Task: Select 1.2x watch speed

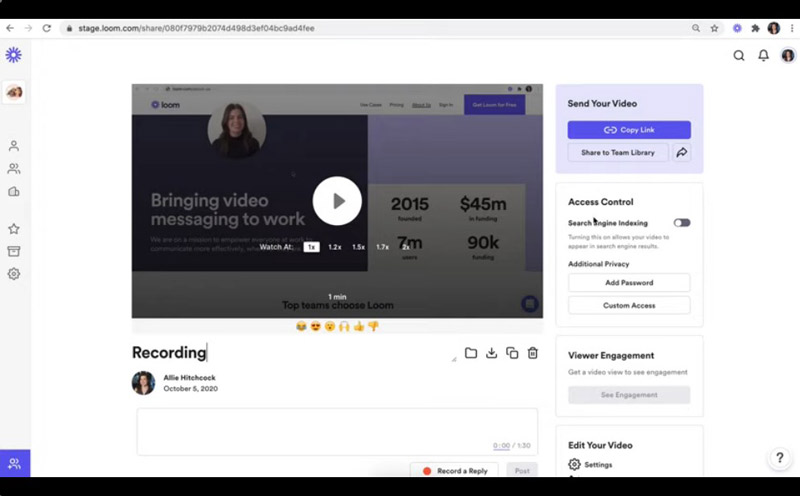Action: [335, 247]
